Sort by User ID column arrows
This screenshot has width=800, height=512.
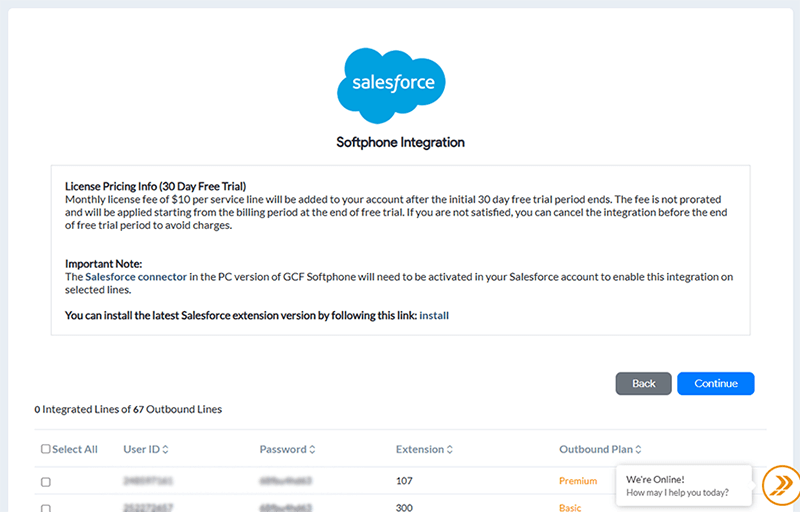(x=165, y=449)
